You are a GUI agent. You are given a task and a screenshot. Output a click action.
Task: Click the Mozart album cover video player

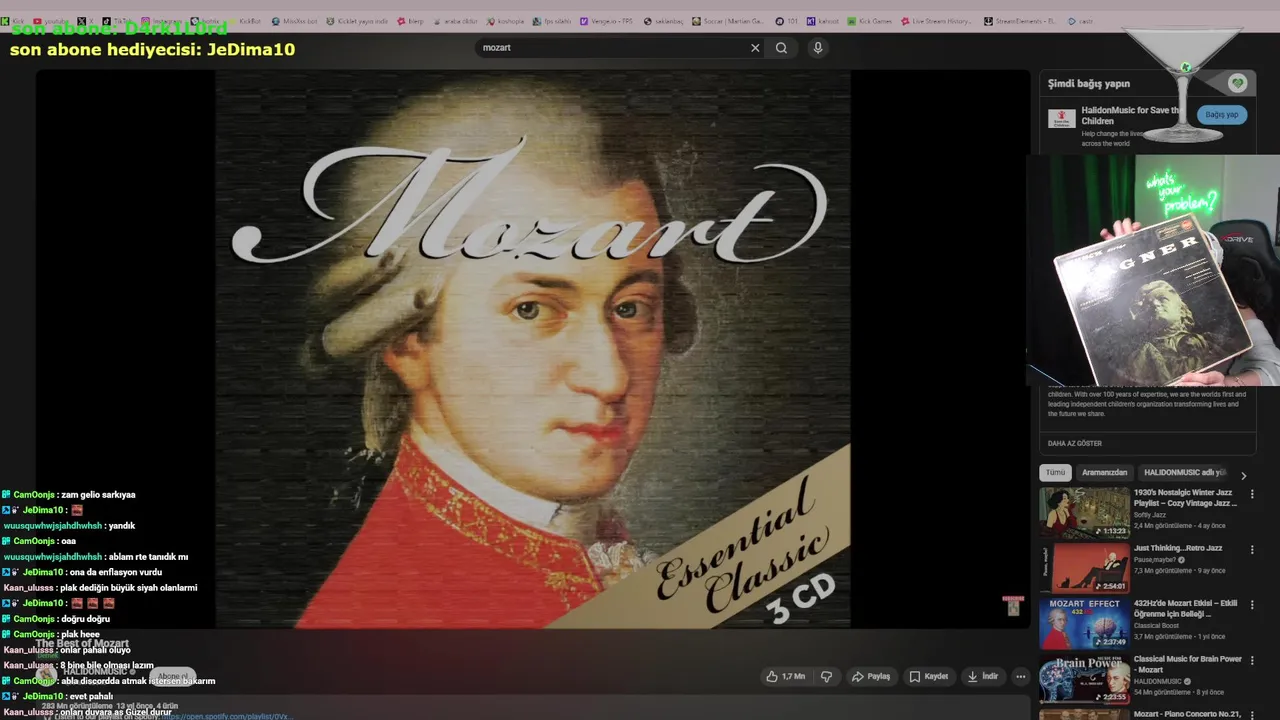pos(533,349)
